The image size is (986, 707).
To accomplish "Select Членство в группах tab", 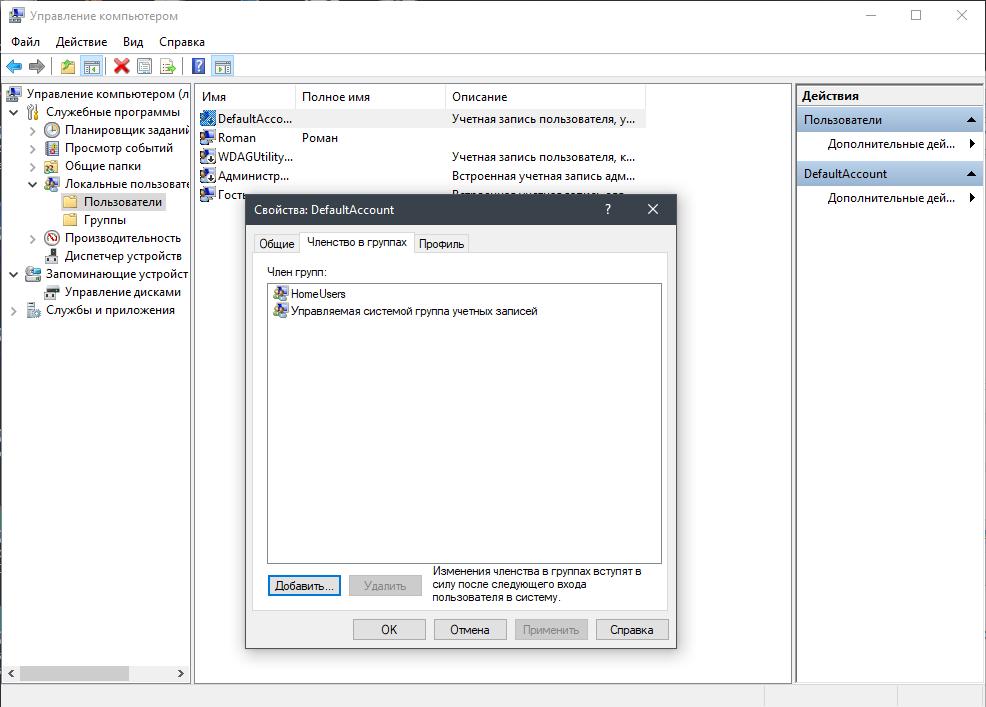I will (357, 242).
